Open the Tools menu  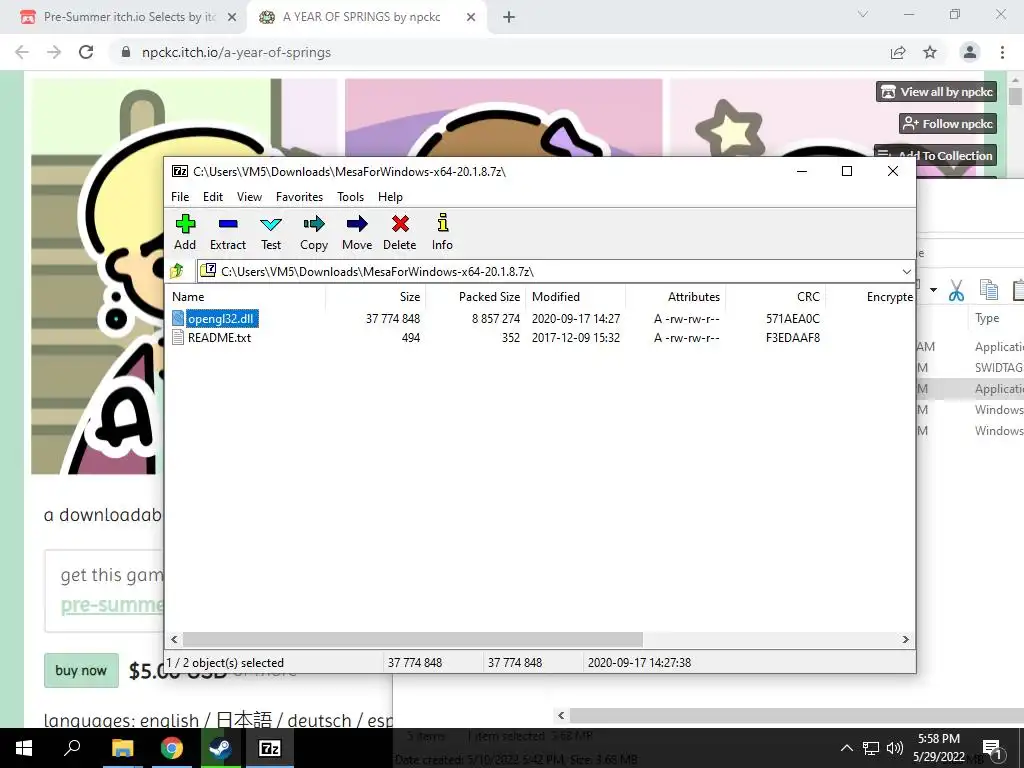(350, 197)
